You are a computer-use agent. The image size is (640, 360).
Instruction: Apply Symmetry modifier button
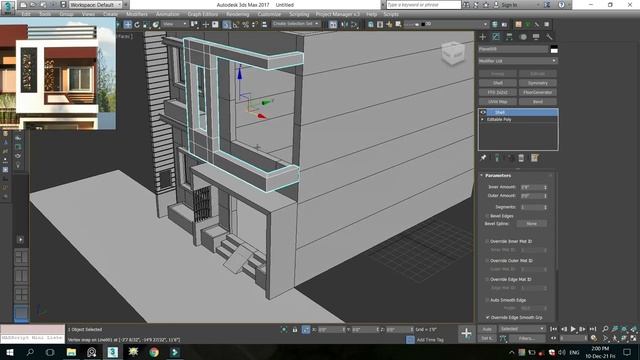[x=538, y=83]
